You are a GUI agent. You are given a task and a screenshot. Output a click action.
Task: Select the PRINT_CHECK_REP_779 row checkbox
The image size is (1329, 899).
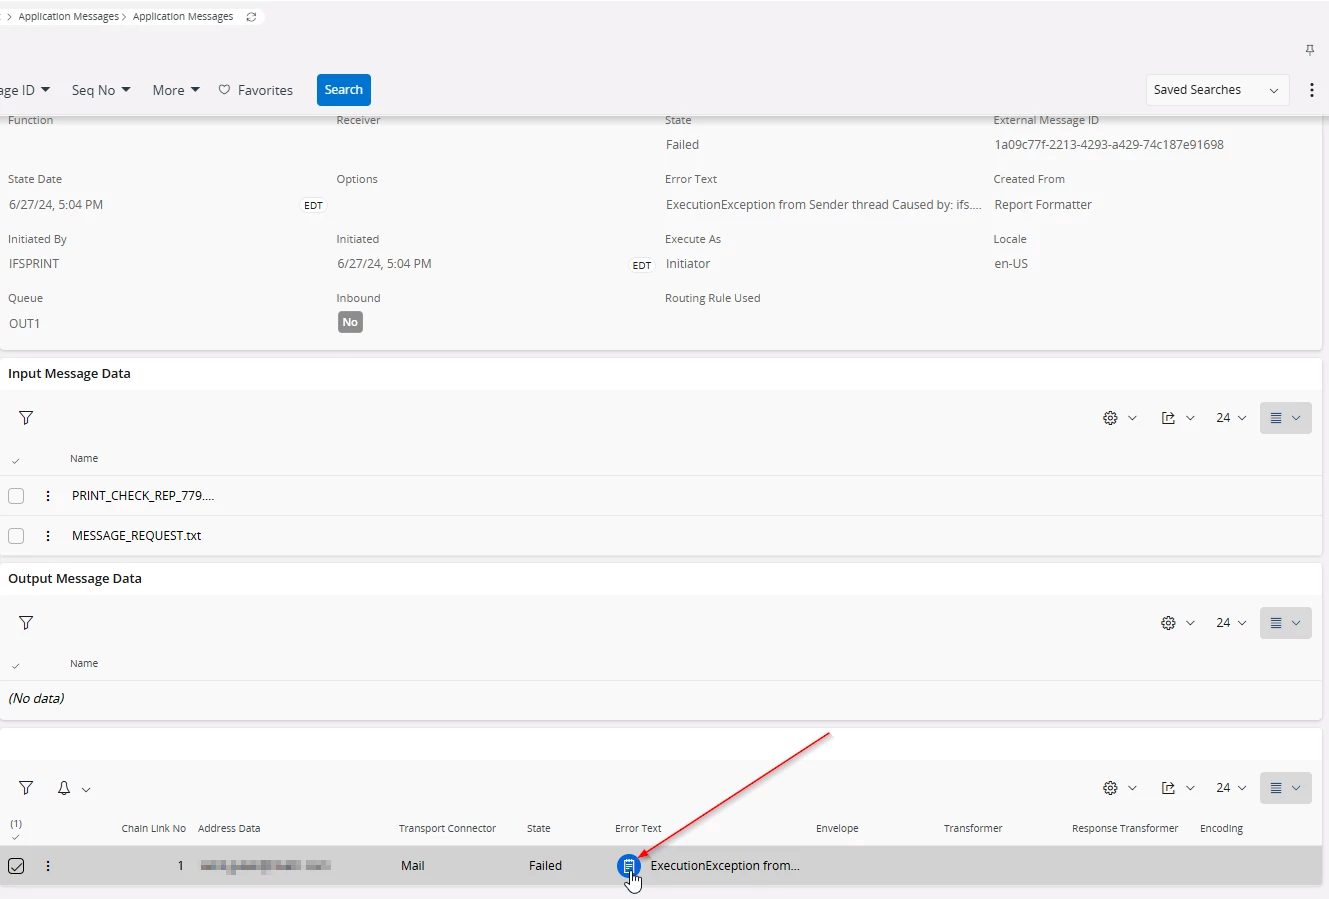tap(16, 496)
